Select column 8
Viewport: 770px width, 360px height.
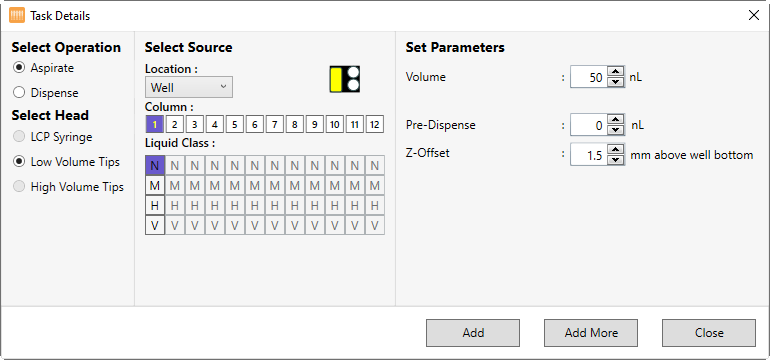coord(295,125)
